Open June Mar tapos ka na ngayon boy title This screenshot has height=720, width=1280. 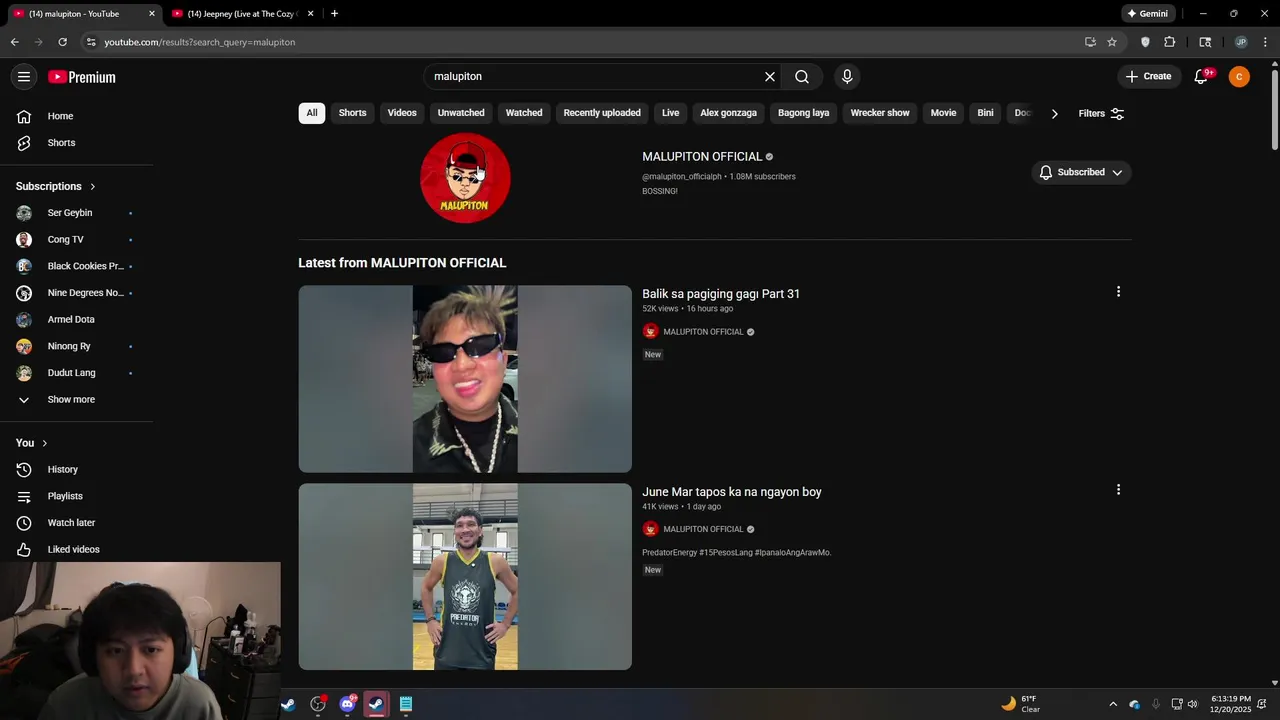pos(732,492)
